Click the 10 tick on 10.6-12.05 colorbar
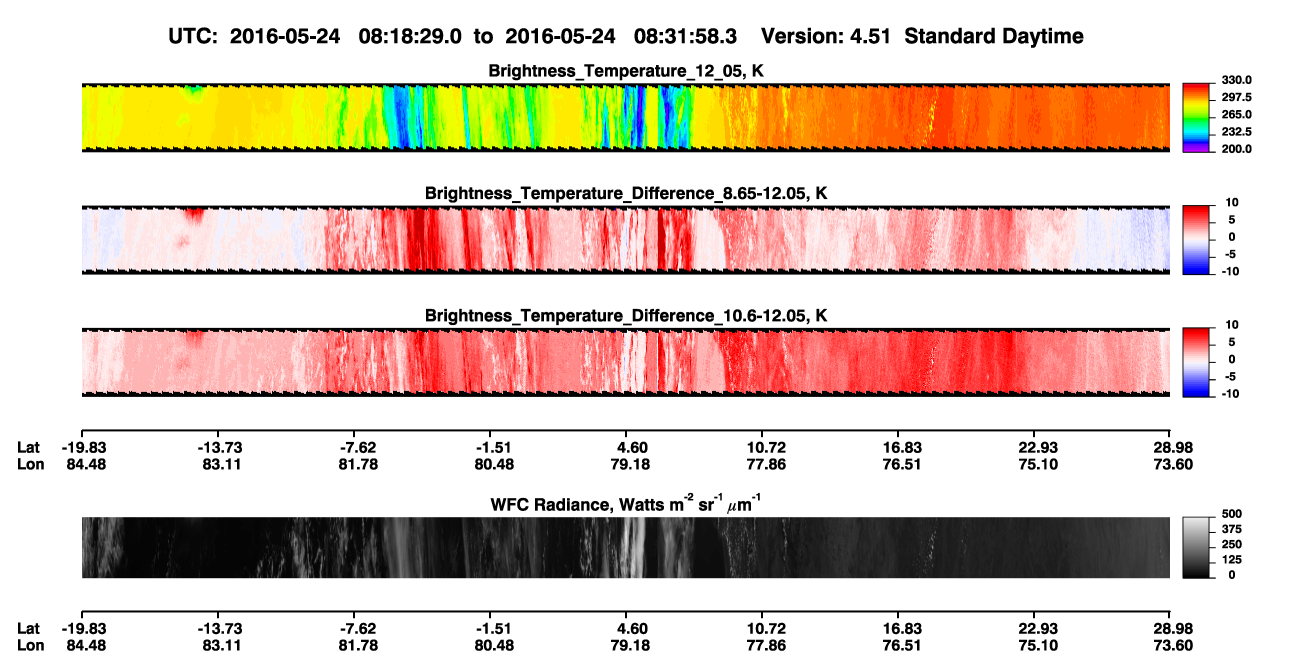Image resolution: width=1300 pixels, height=667 pixels. 1231,324
